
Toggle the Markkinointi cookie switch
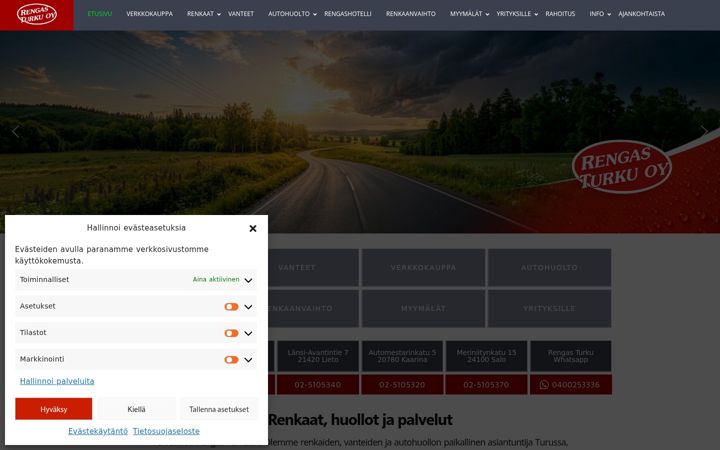[x=231, y=360]
